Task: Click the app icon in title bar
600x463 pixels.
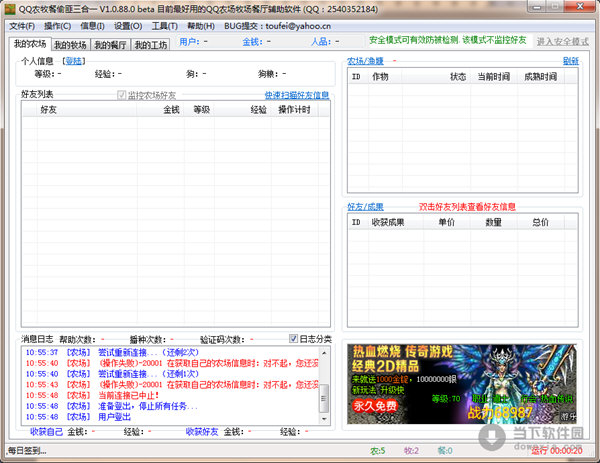Action: [x=10, y=8]
